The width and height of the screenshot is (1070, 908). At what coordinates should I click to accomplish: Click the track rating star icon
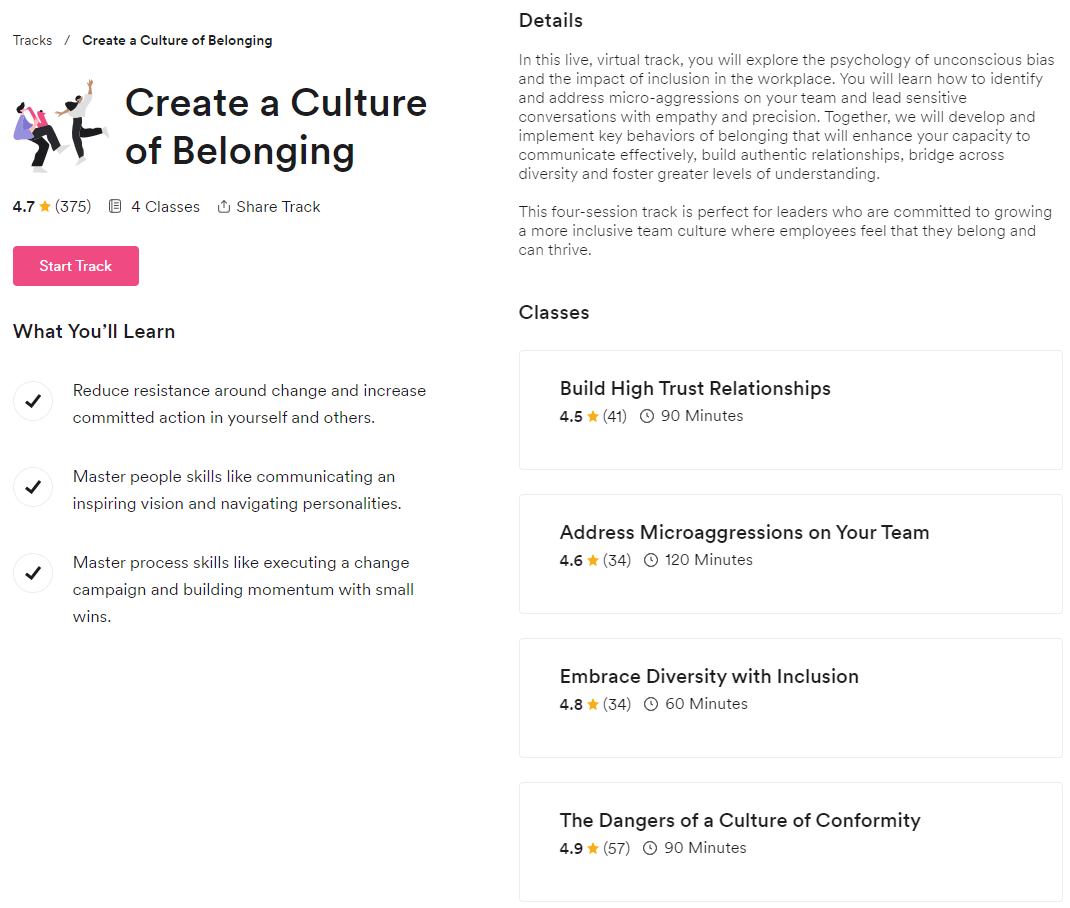(x=45, y=207)
